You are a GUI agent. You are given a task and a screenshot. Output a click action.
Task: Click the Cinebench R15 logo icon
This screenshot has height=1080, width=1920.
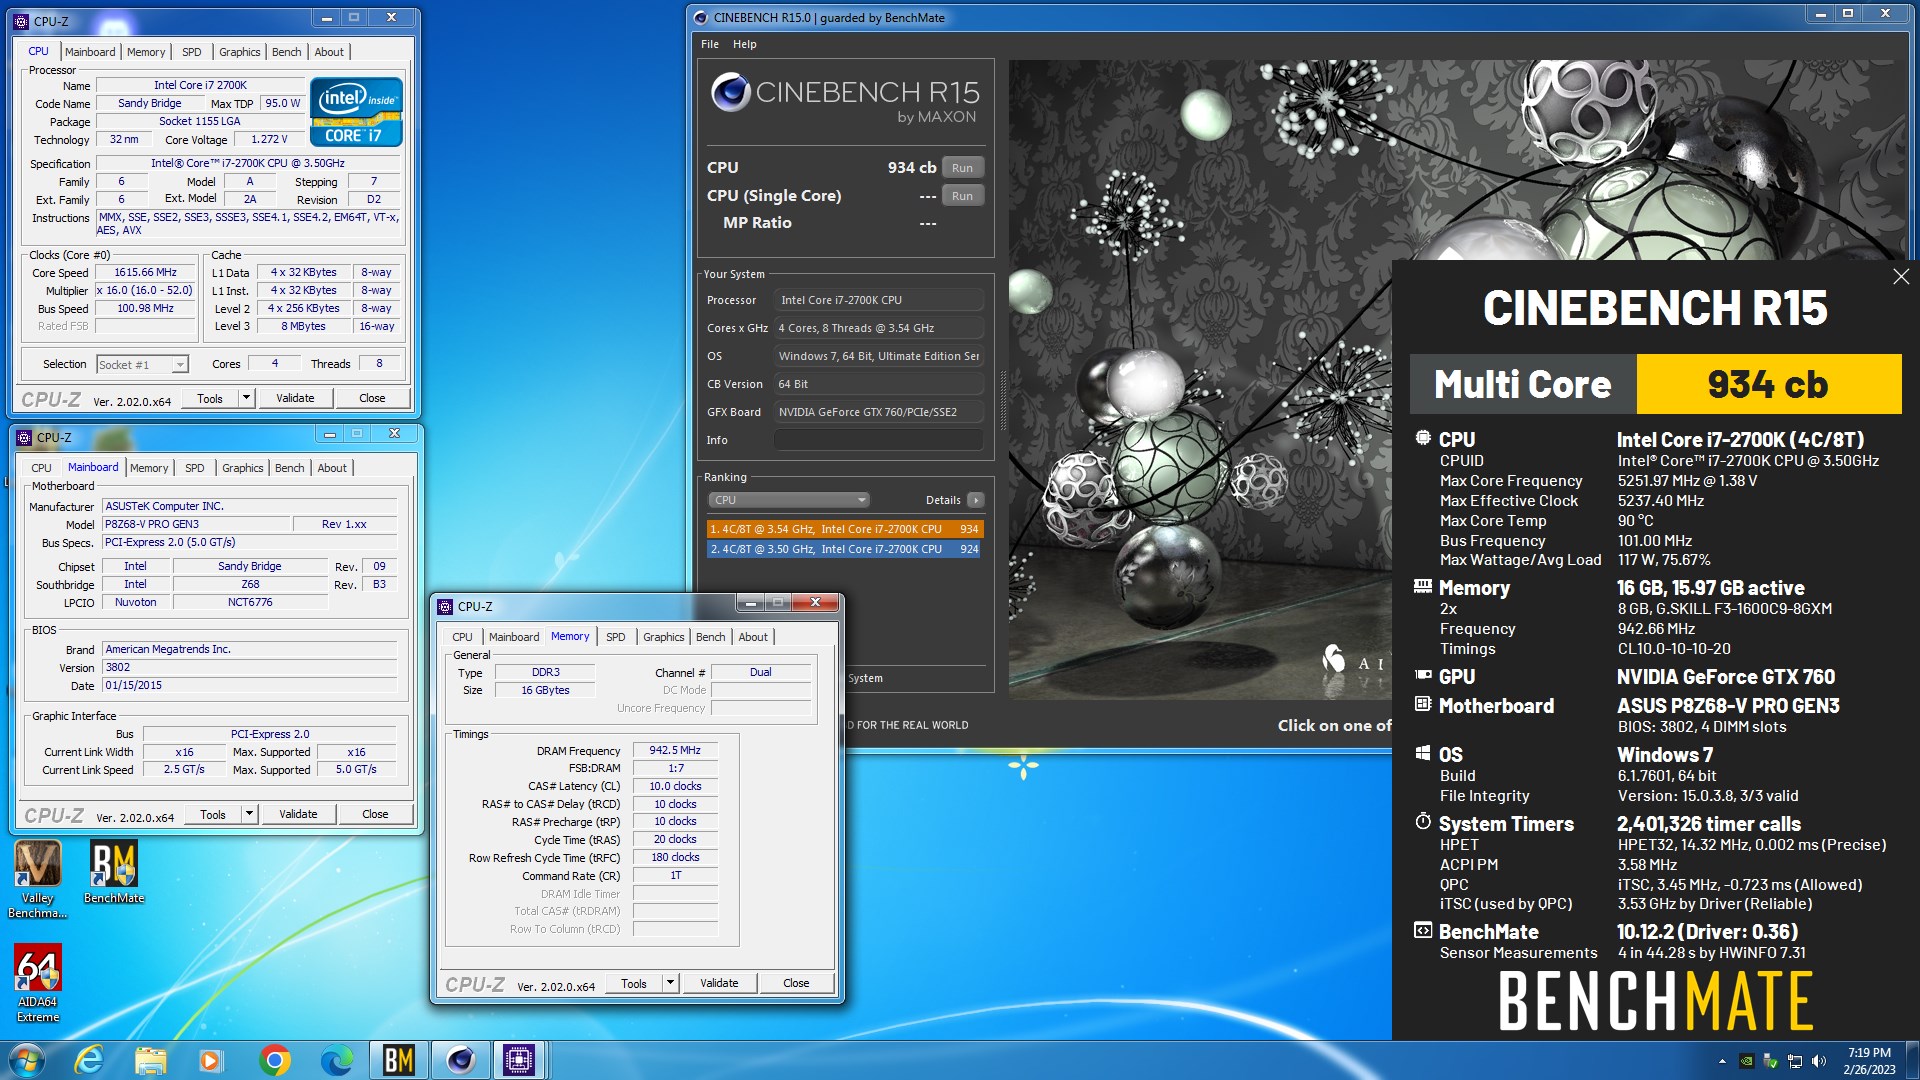731,93
